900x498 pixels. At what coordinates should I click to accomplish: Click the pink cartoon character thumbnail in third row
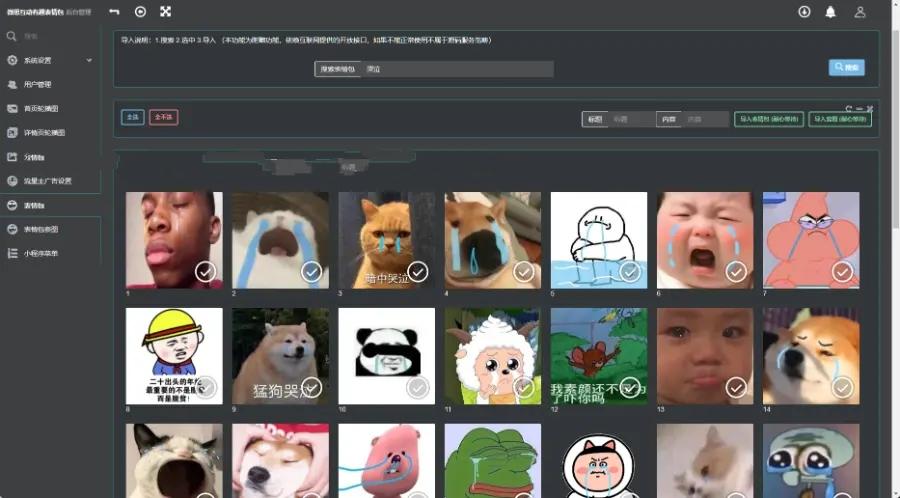coord(386,461)
